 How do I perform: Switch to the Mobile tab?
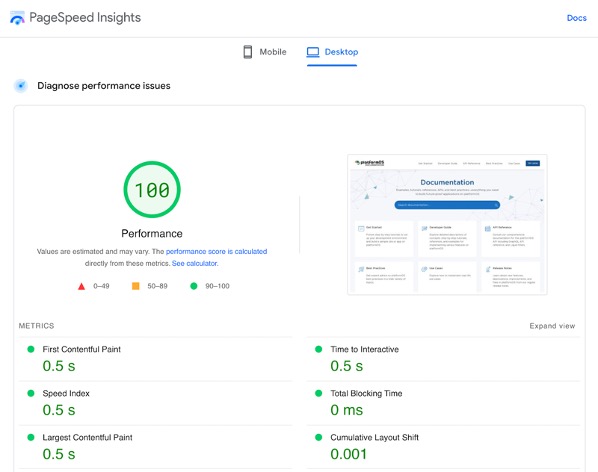pyautogui.click(x=265, y=52)
